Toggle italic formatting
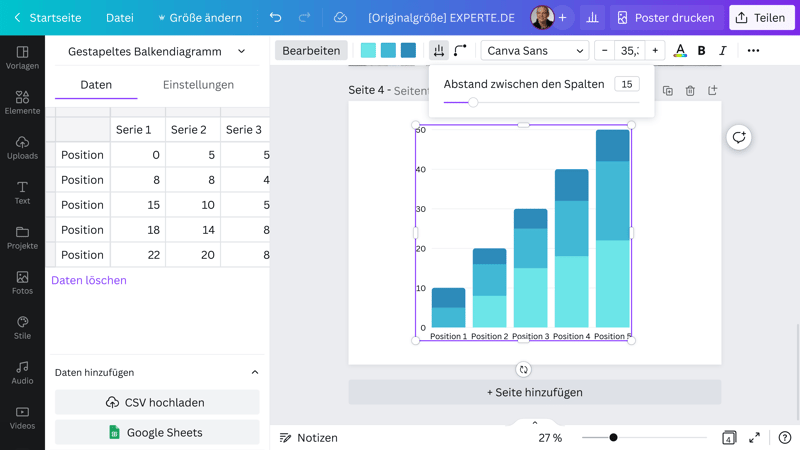800x450 pixels. [x=722, y=51]
